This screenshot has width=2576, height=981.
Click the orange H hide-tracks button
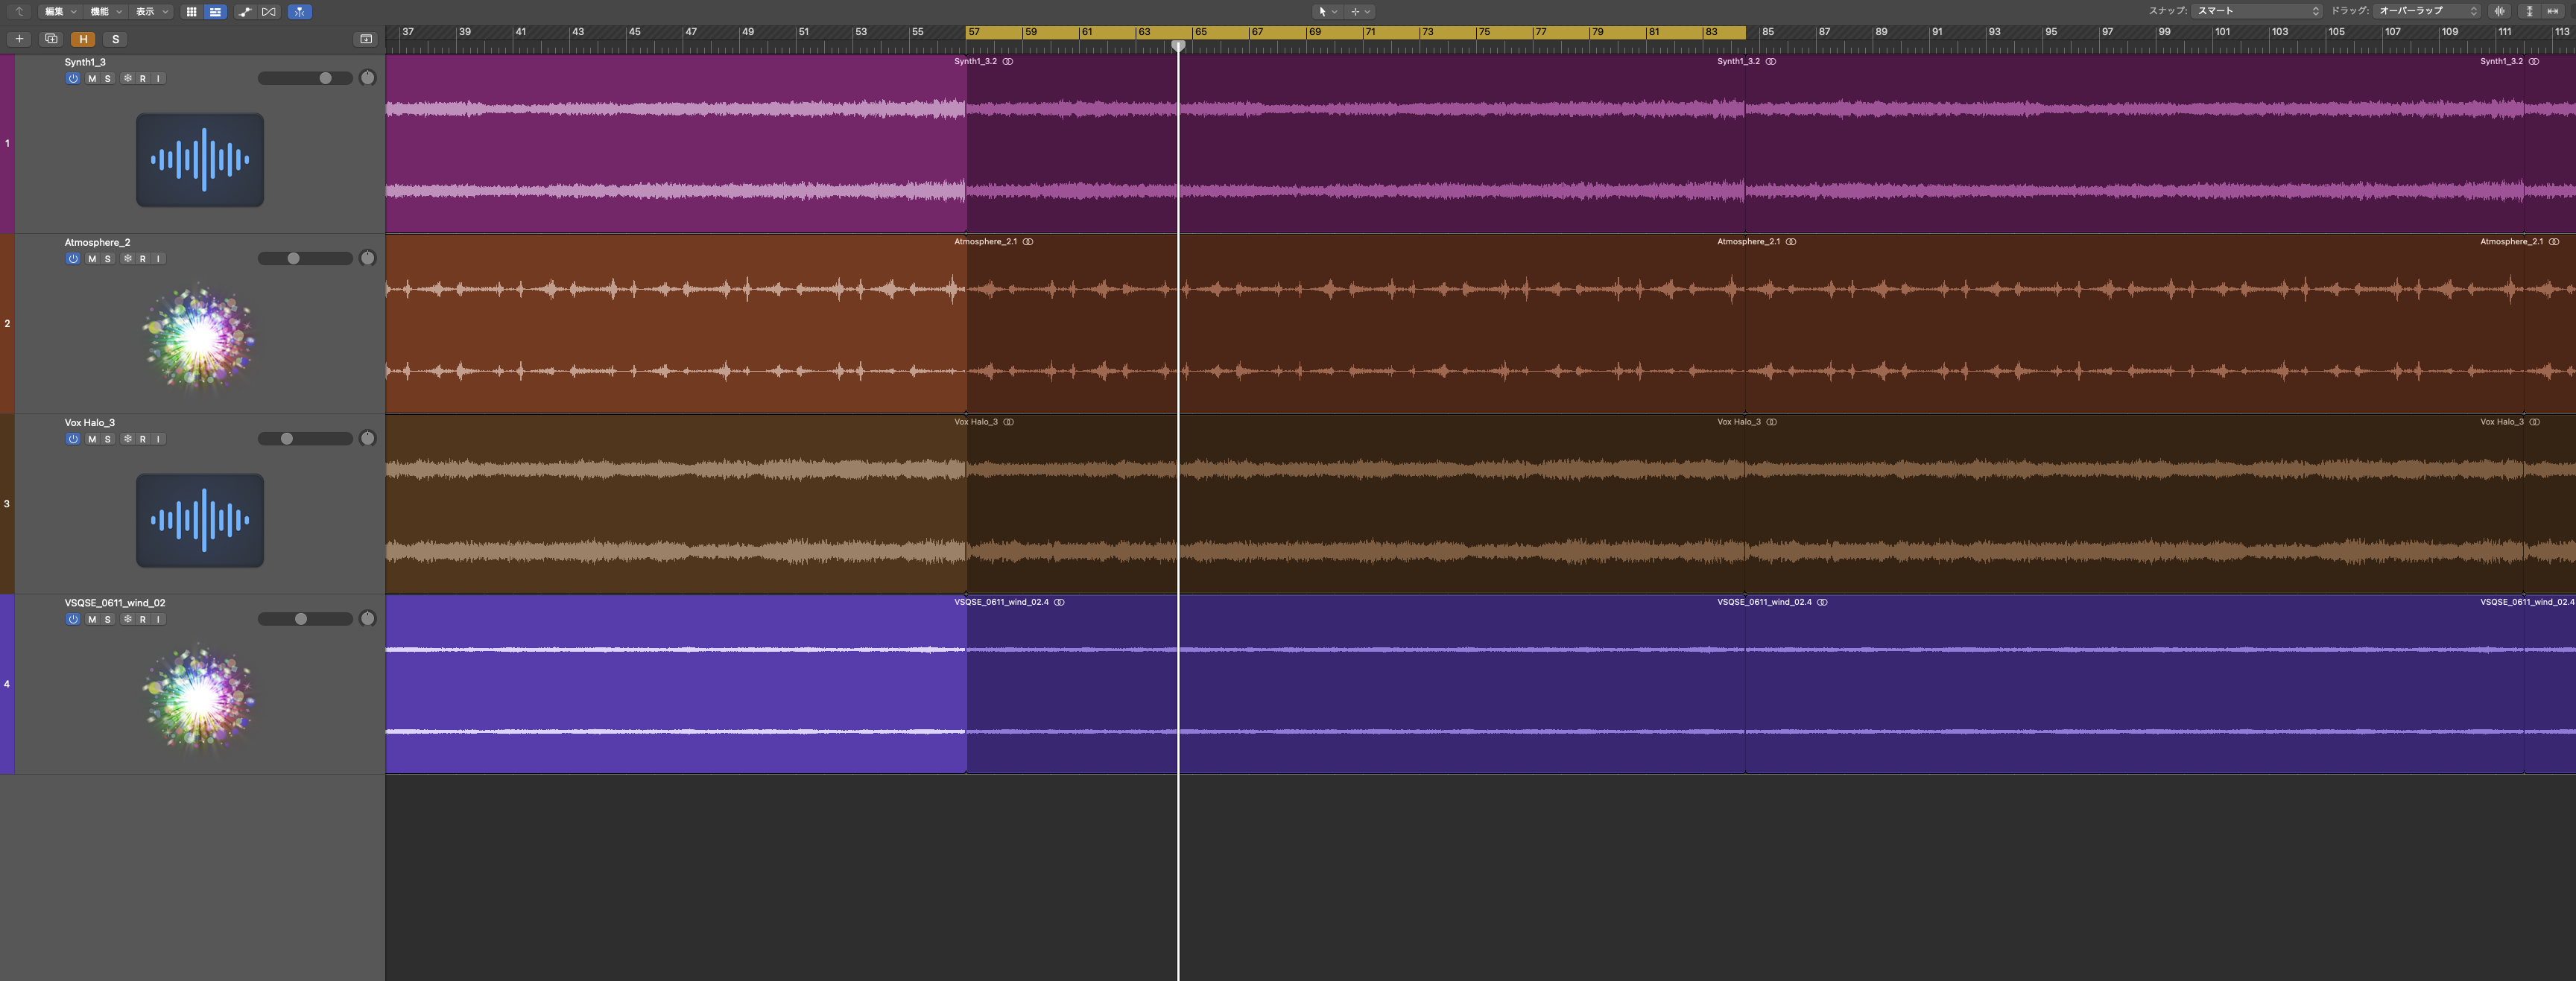point(83,39)
